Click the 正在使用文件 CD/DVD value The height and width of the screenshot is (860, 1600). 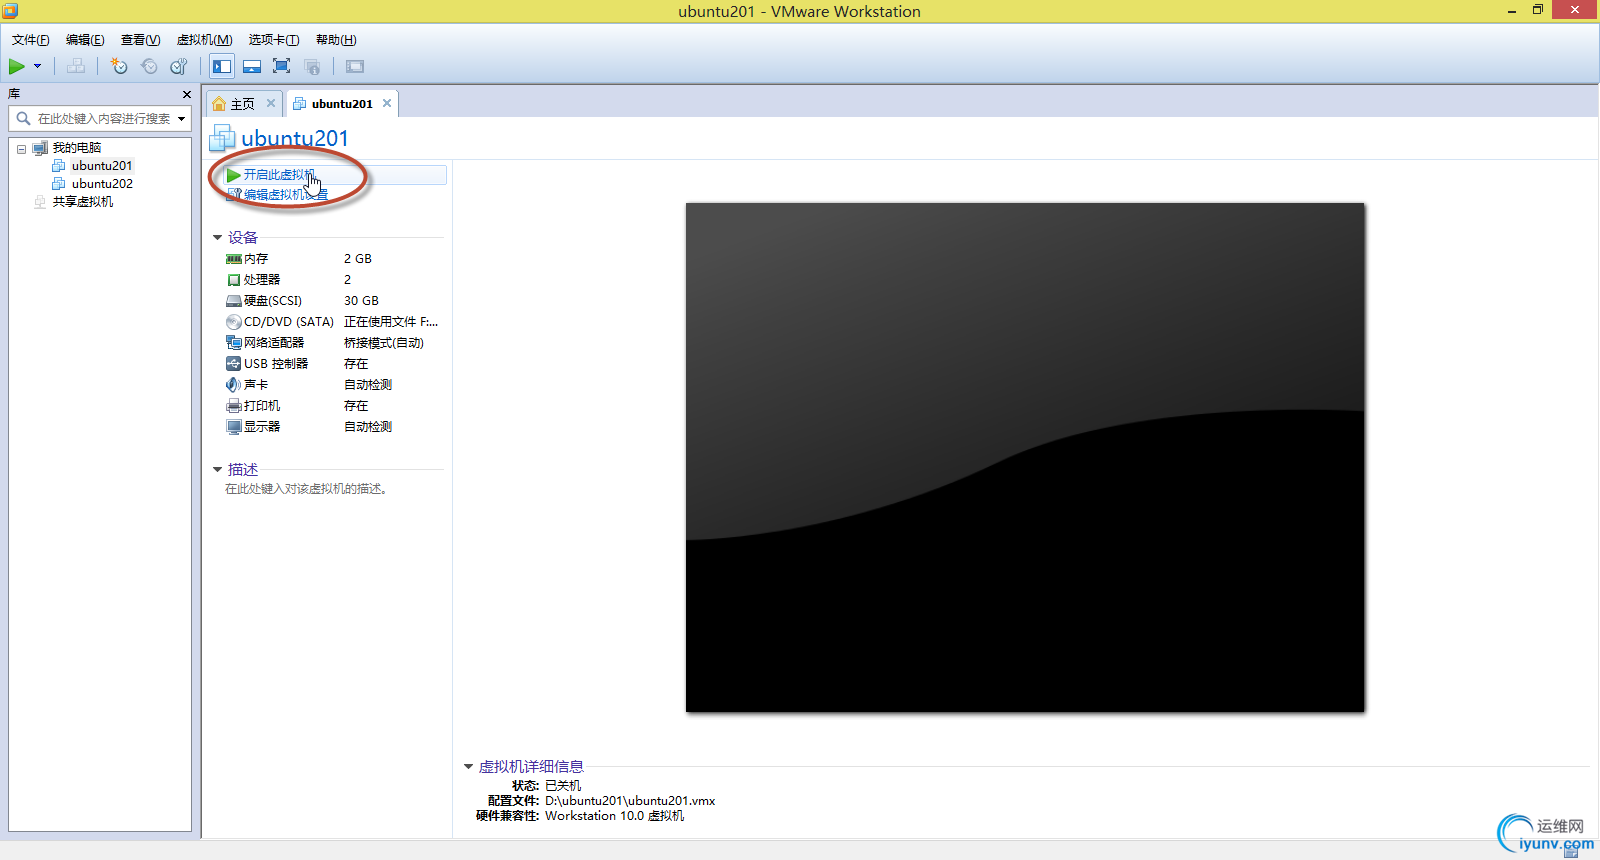click(x=391, y=322)
